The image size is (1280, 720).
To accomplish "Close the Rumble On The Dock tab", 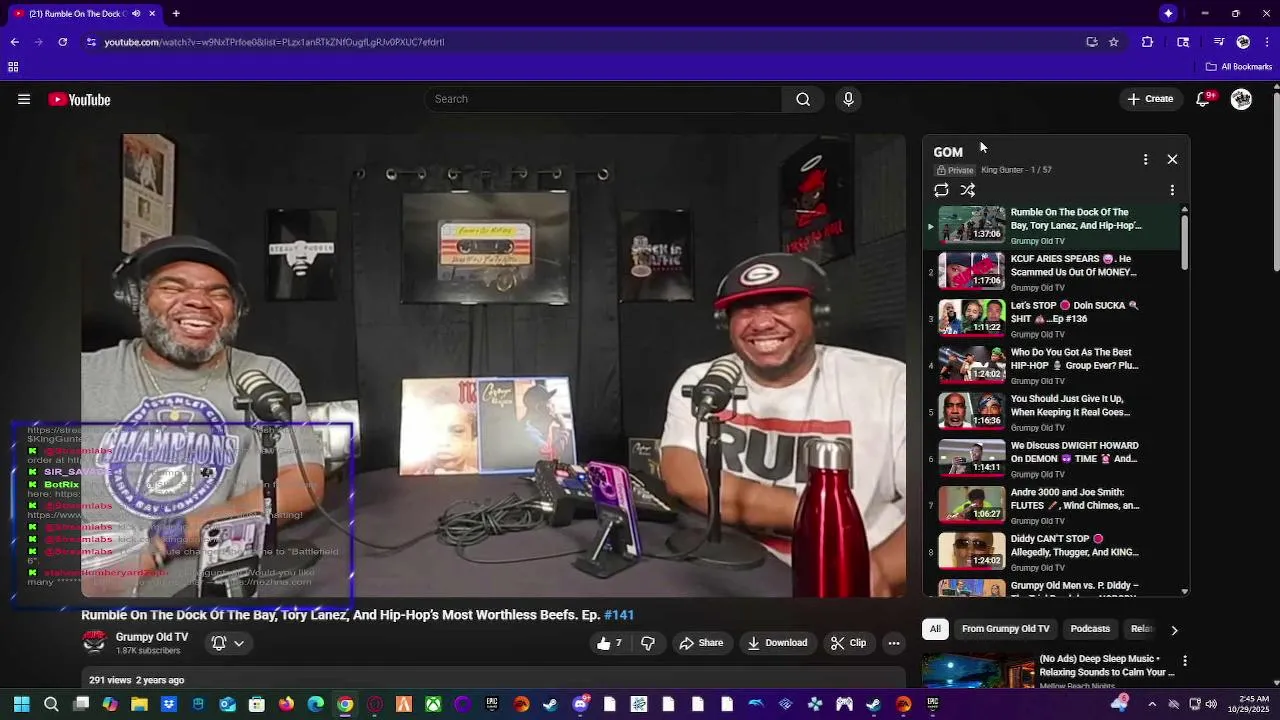I will point(153,13).
